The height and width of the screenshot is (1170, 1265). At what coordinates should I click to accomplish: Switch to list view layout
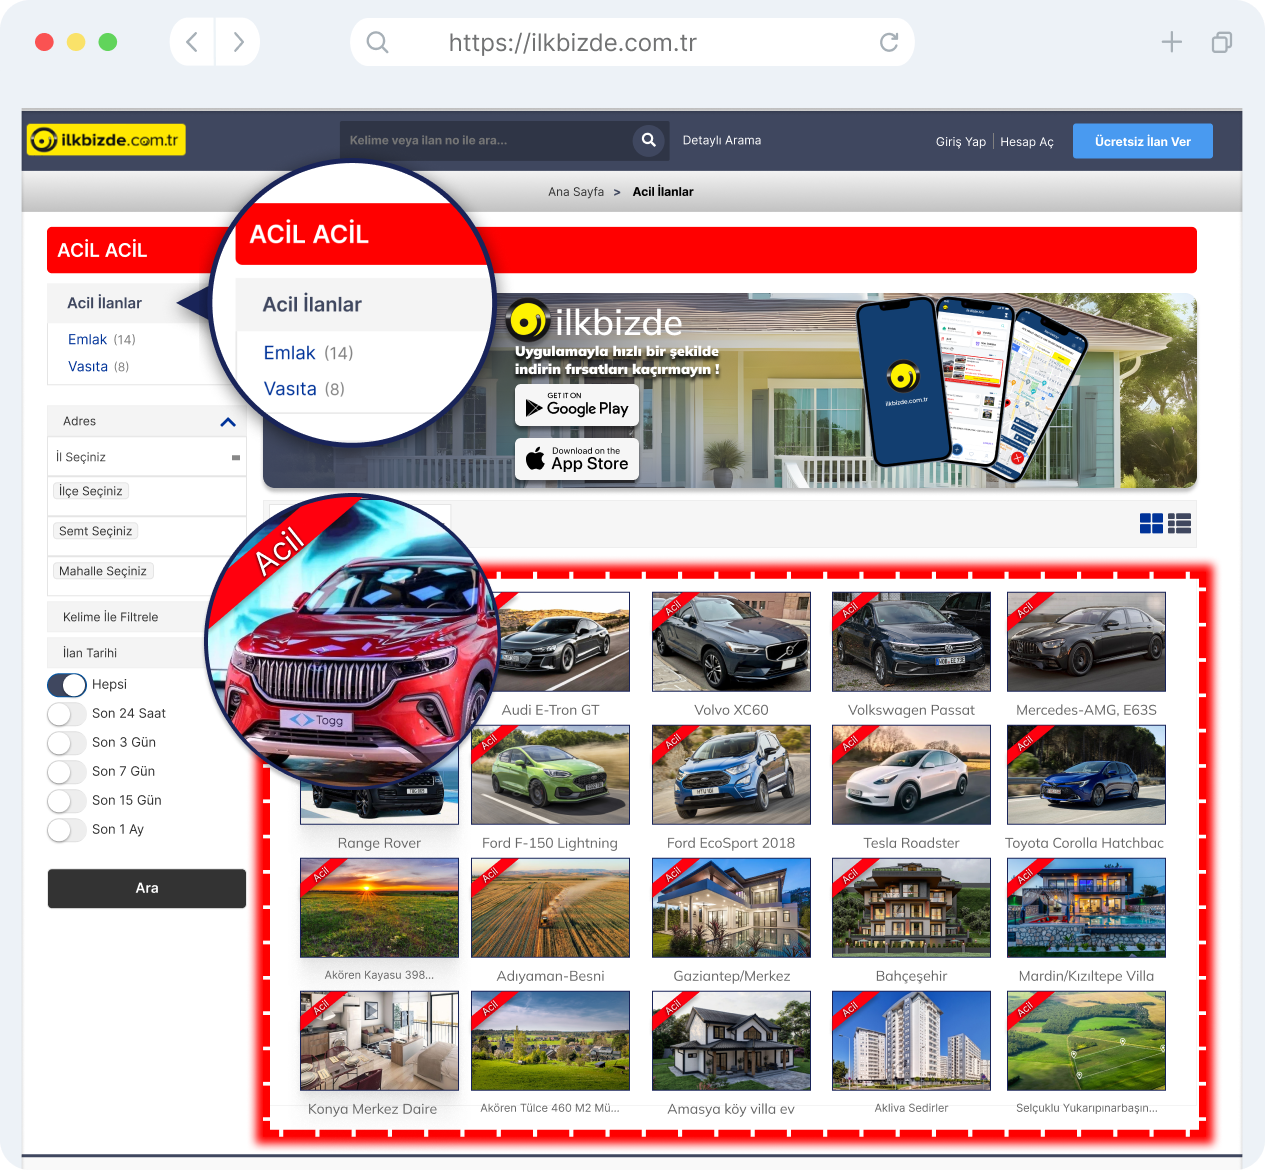pyautogui.click(x=1179, y=523)
